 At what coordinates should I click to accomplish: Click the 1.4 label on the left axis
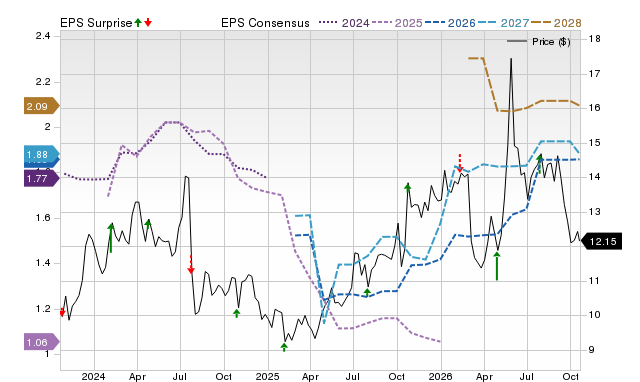point(43,263)
